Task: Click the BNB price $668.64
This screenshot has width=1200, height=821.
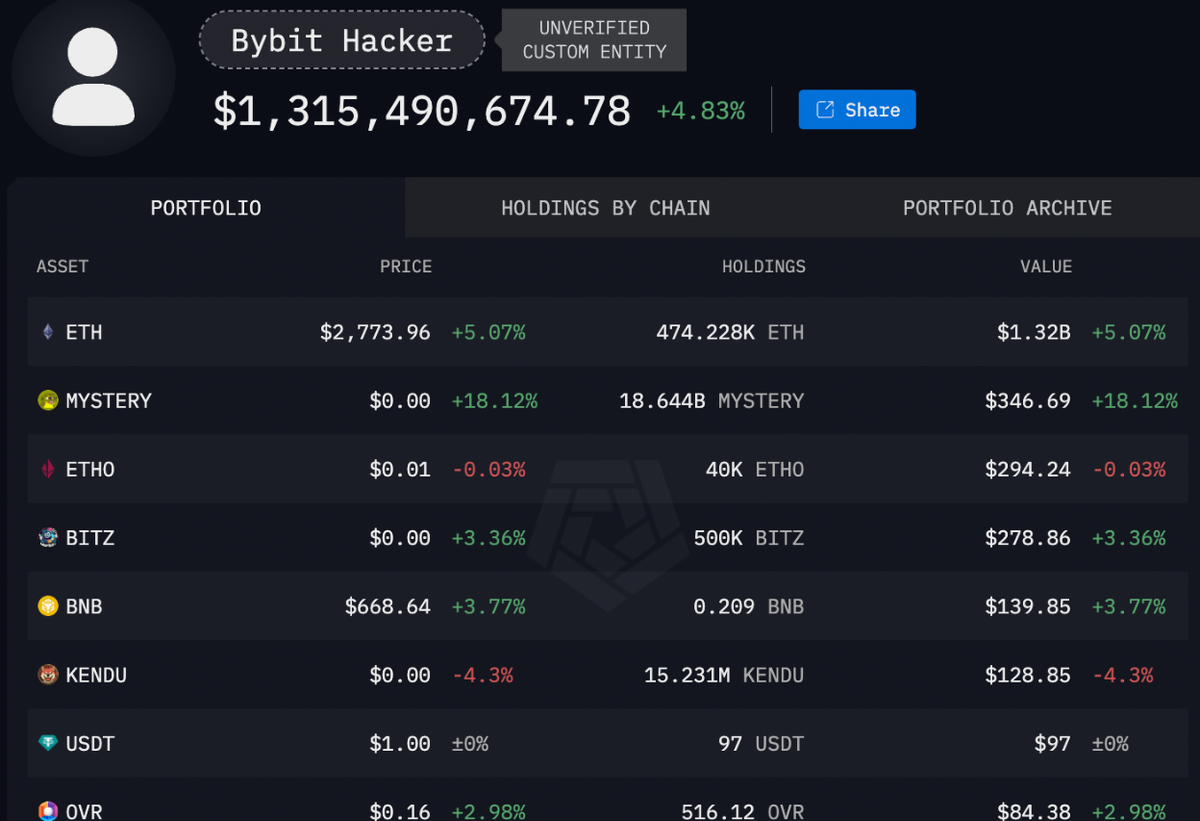Action: (388, 606)
